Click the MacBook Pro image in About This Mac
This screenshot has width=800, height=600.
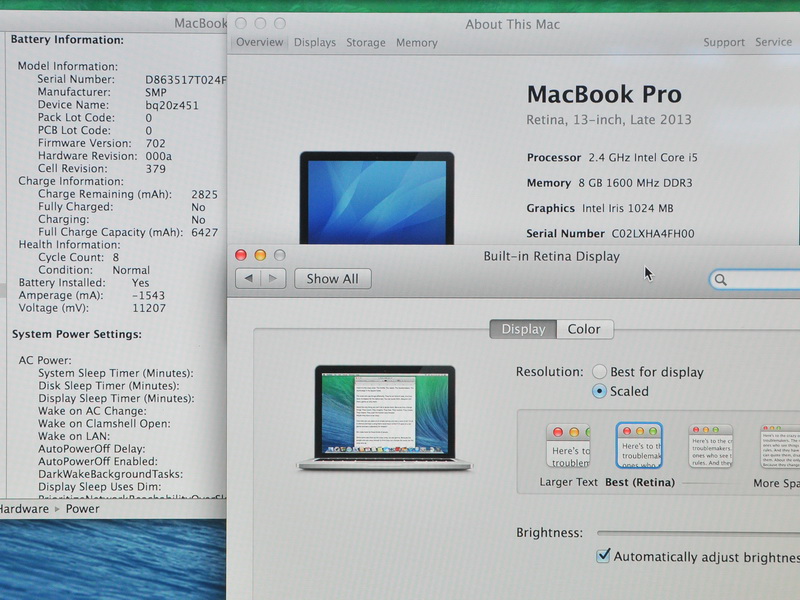point(377,198)
